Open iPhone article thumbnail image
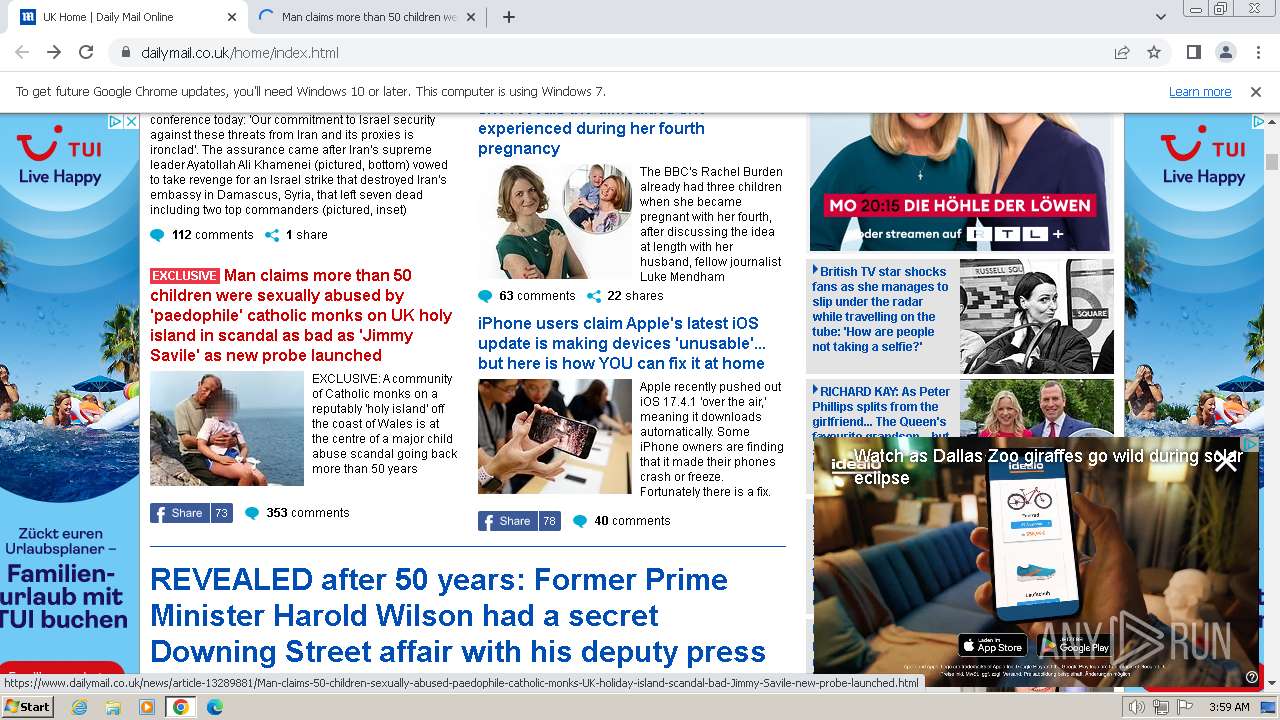 [555, 437]
